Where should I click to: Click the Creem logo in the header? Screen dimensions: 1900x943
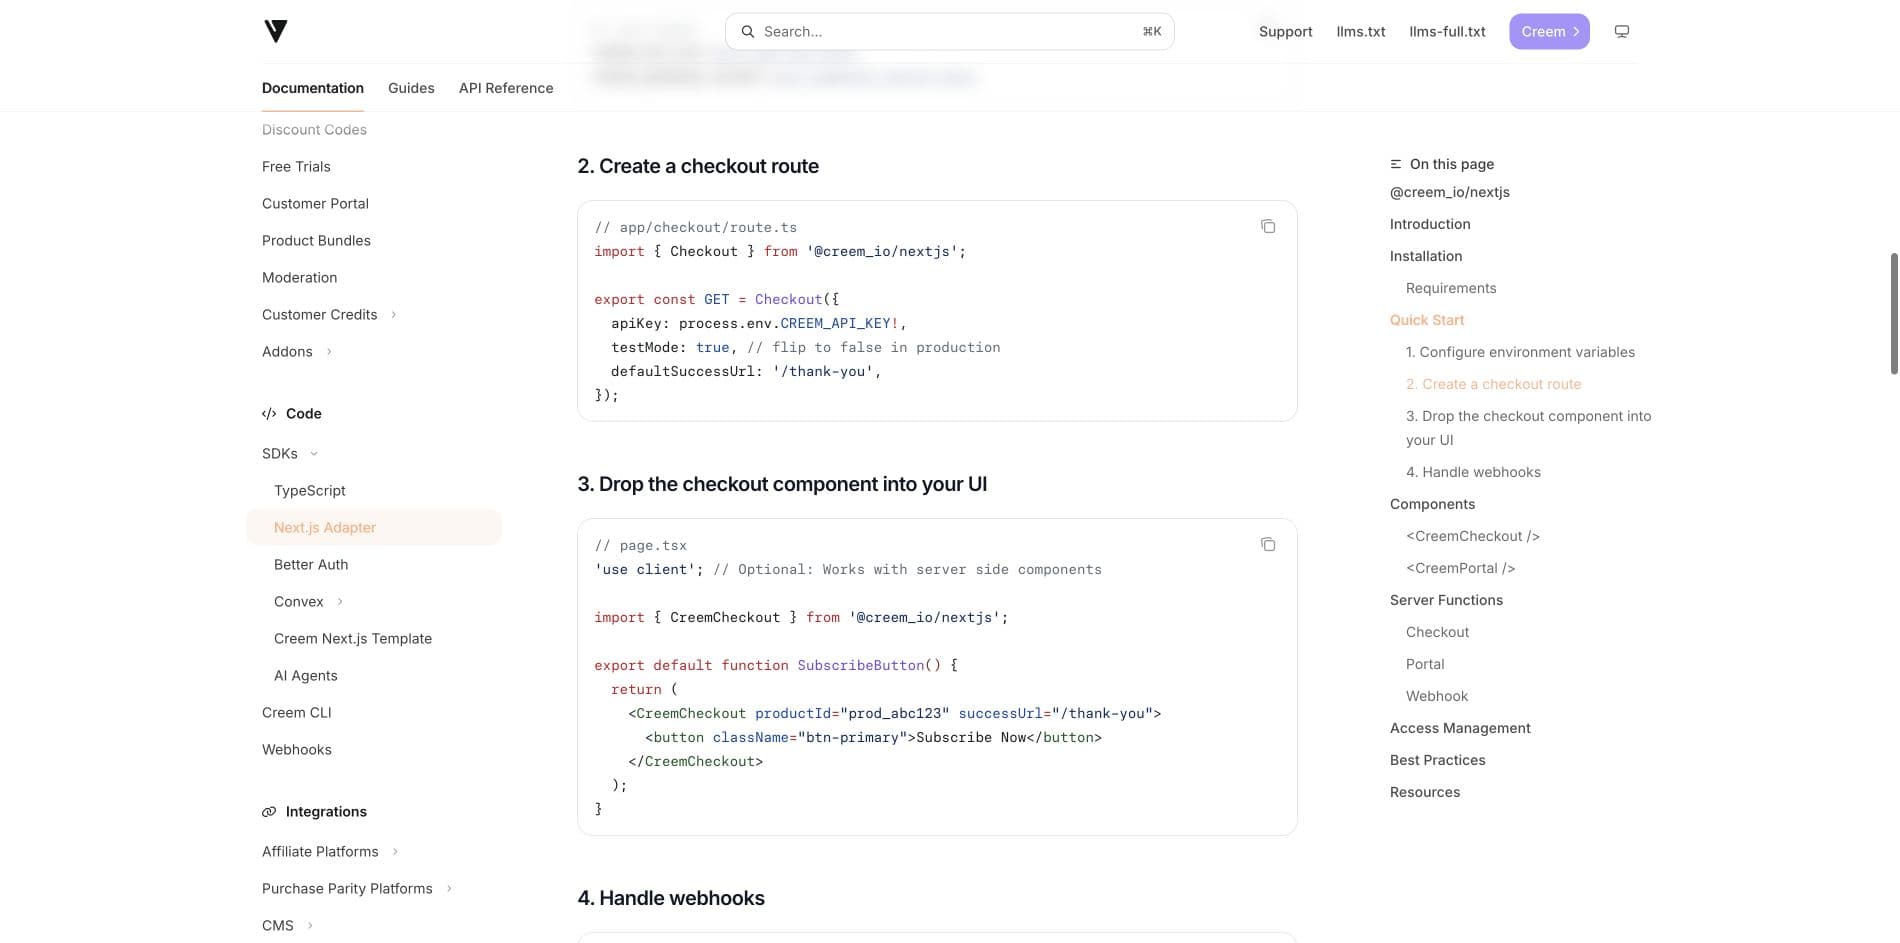pyautogui.click(x=276, y=31)
